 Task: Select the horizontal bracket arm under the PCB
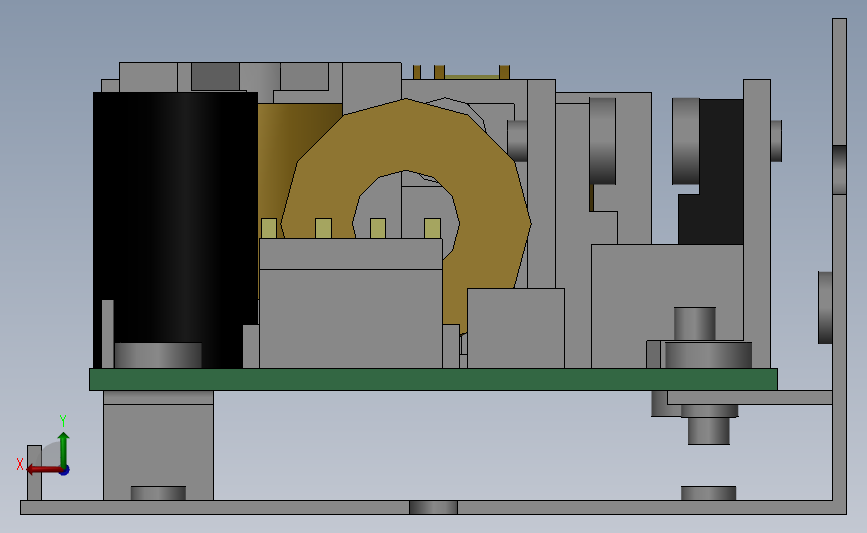(x=750, y=397)
